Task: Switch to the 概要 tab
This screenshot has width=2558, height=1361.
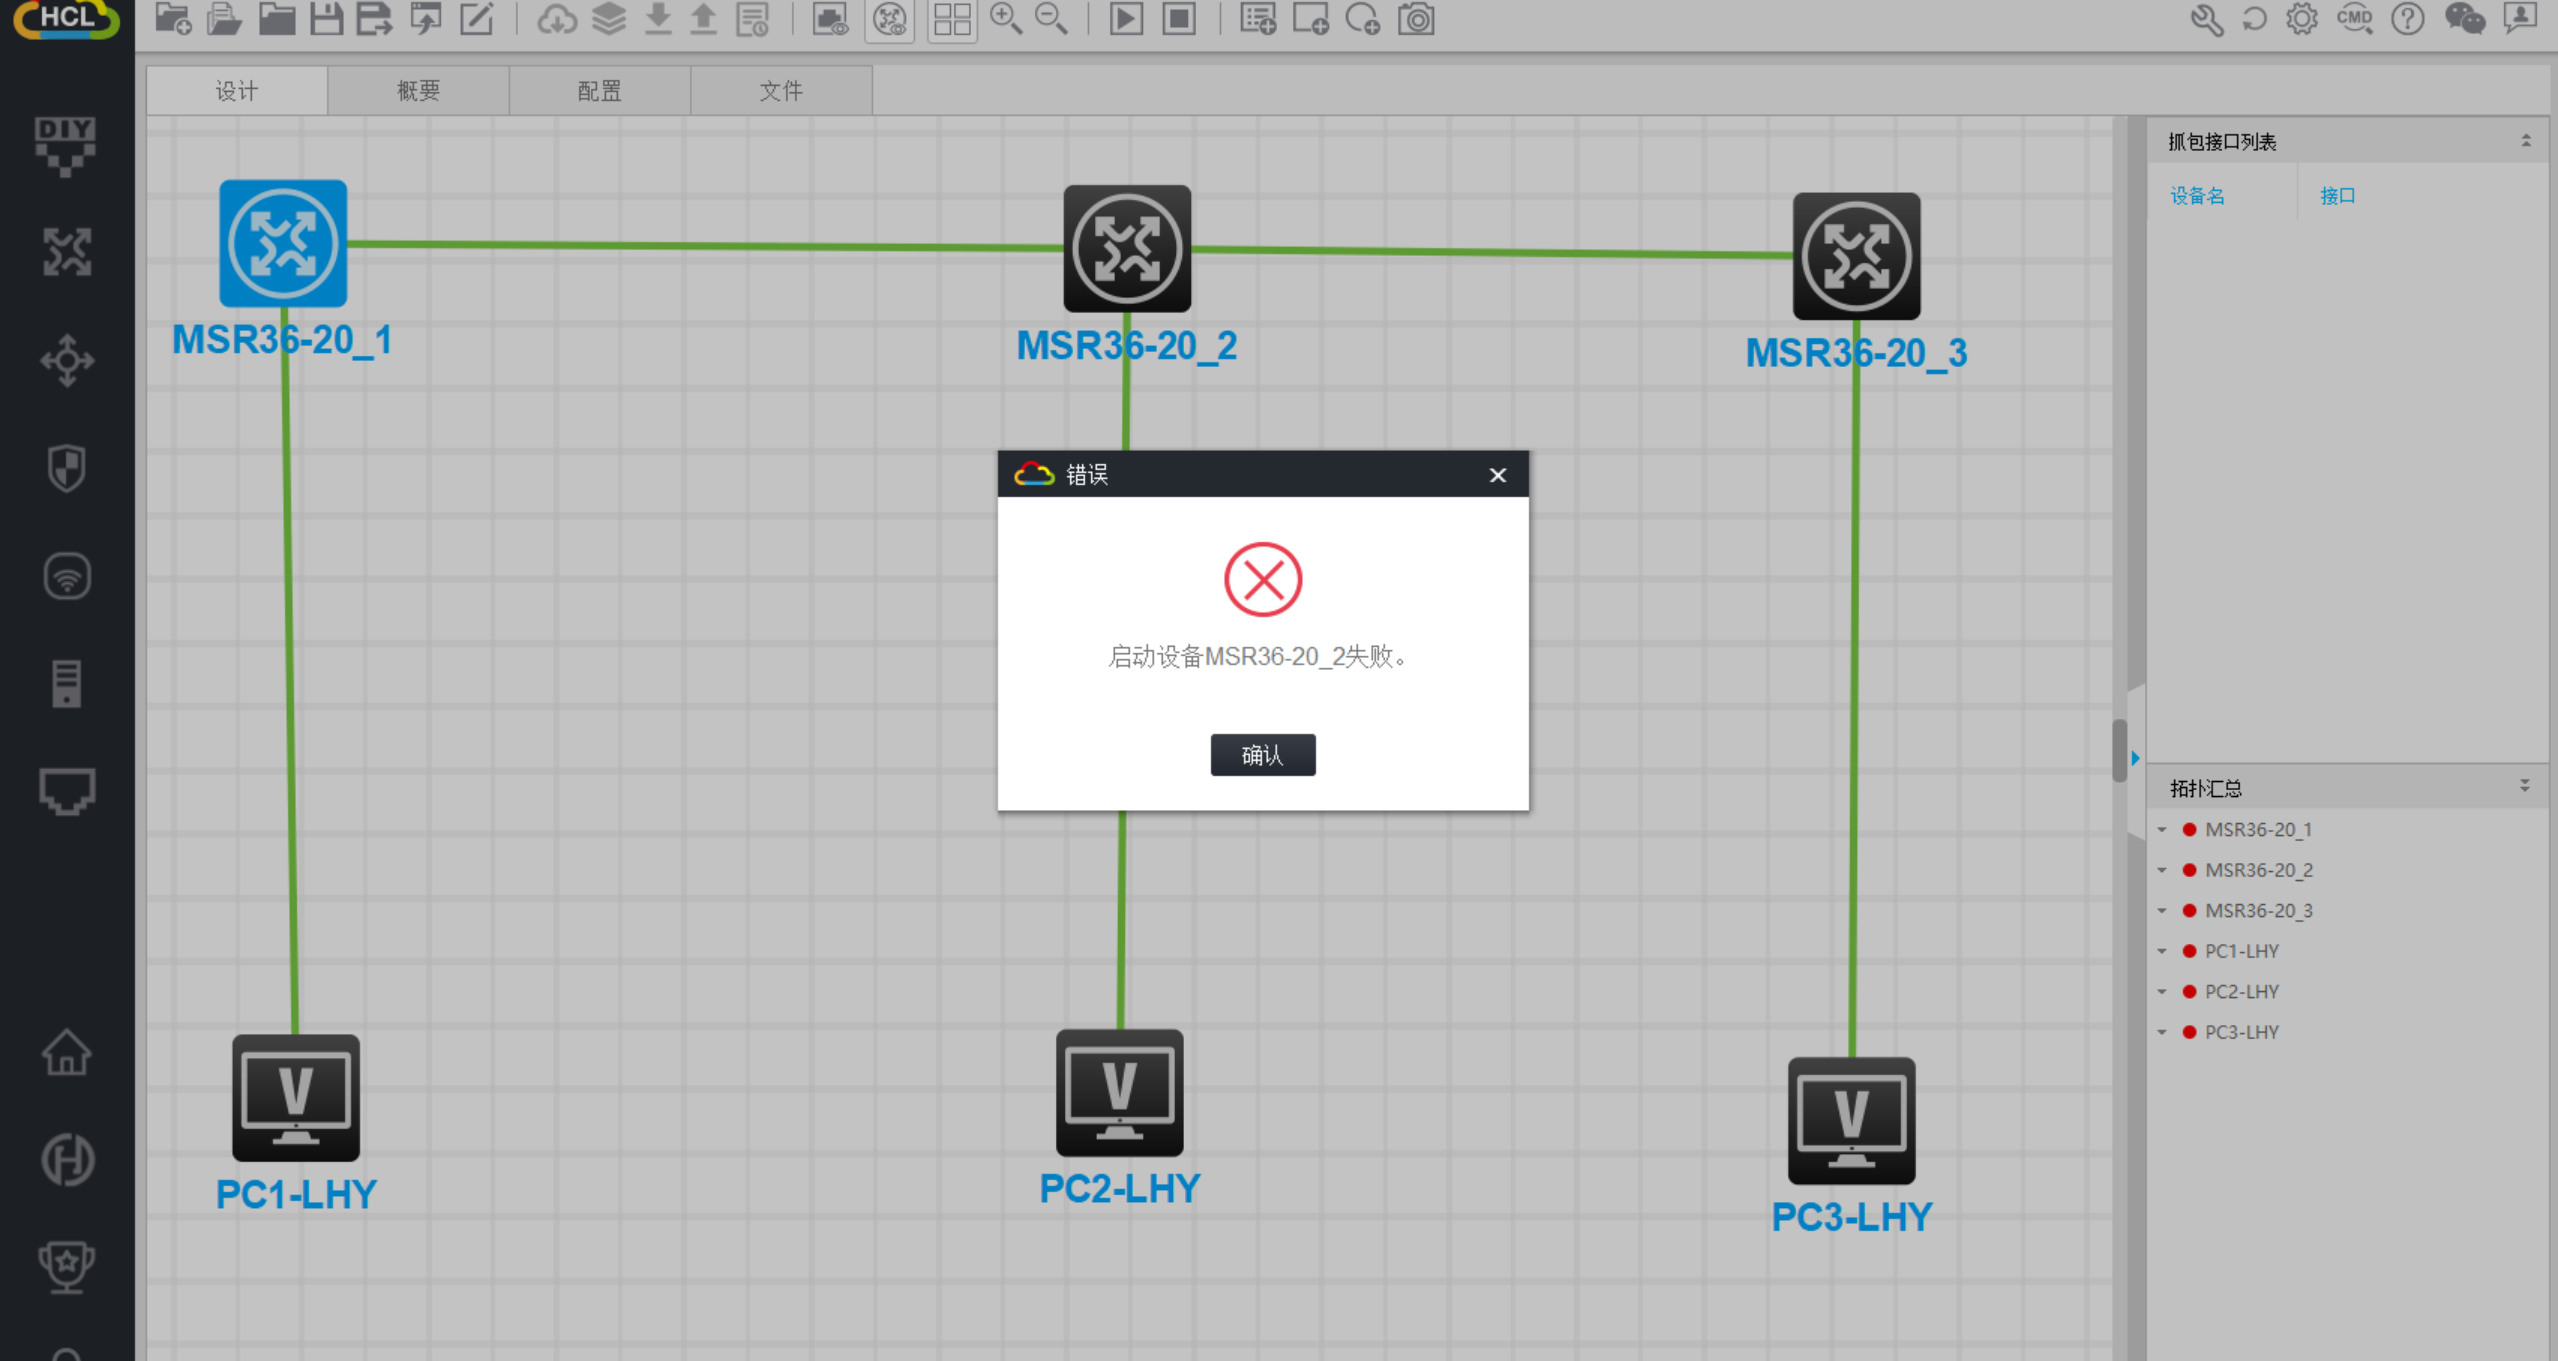Action: [418, 91]
